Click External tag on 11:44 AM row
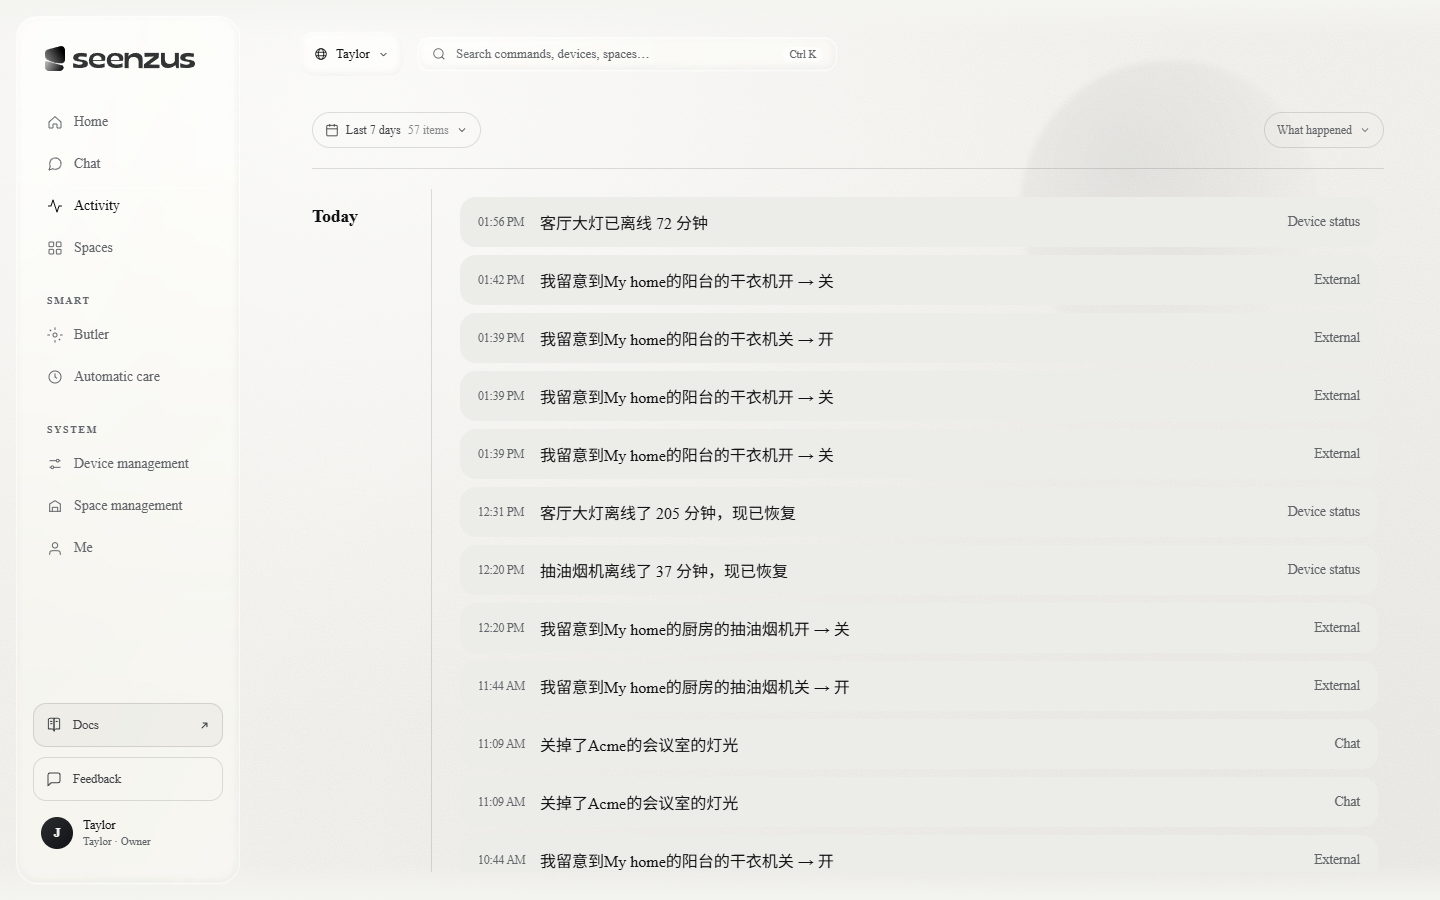 click(1336, 686)
